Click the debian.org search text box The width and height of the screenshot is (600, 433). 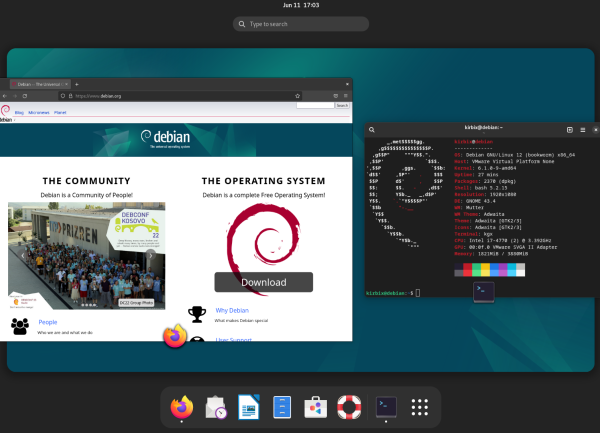point(315,105)
